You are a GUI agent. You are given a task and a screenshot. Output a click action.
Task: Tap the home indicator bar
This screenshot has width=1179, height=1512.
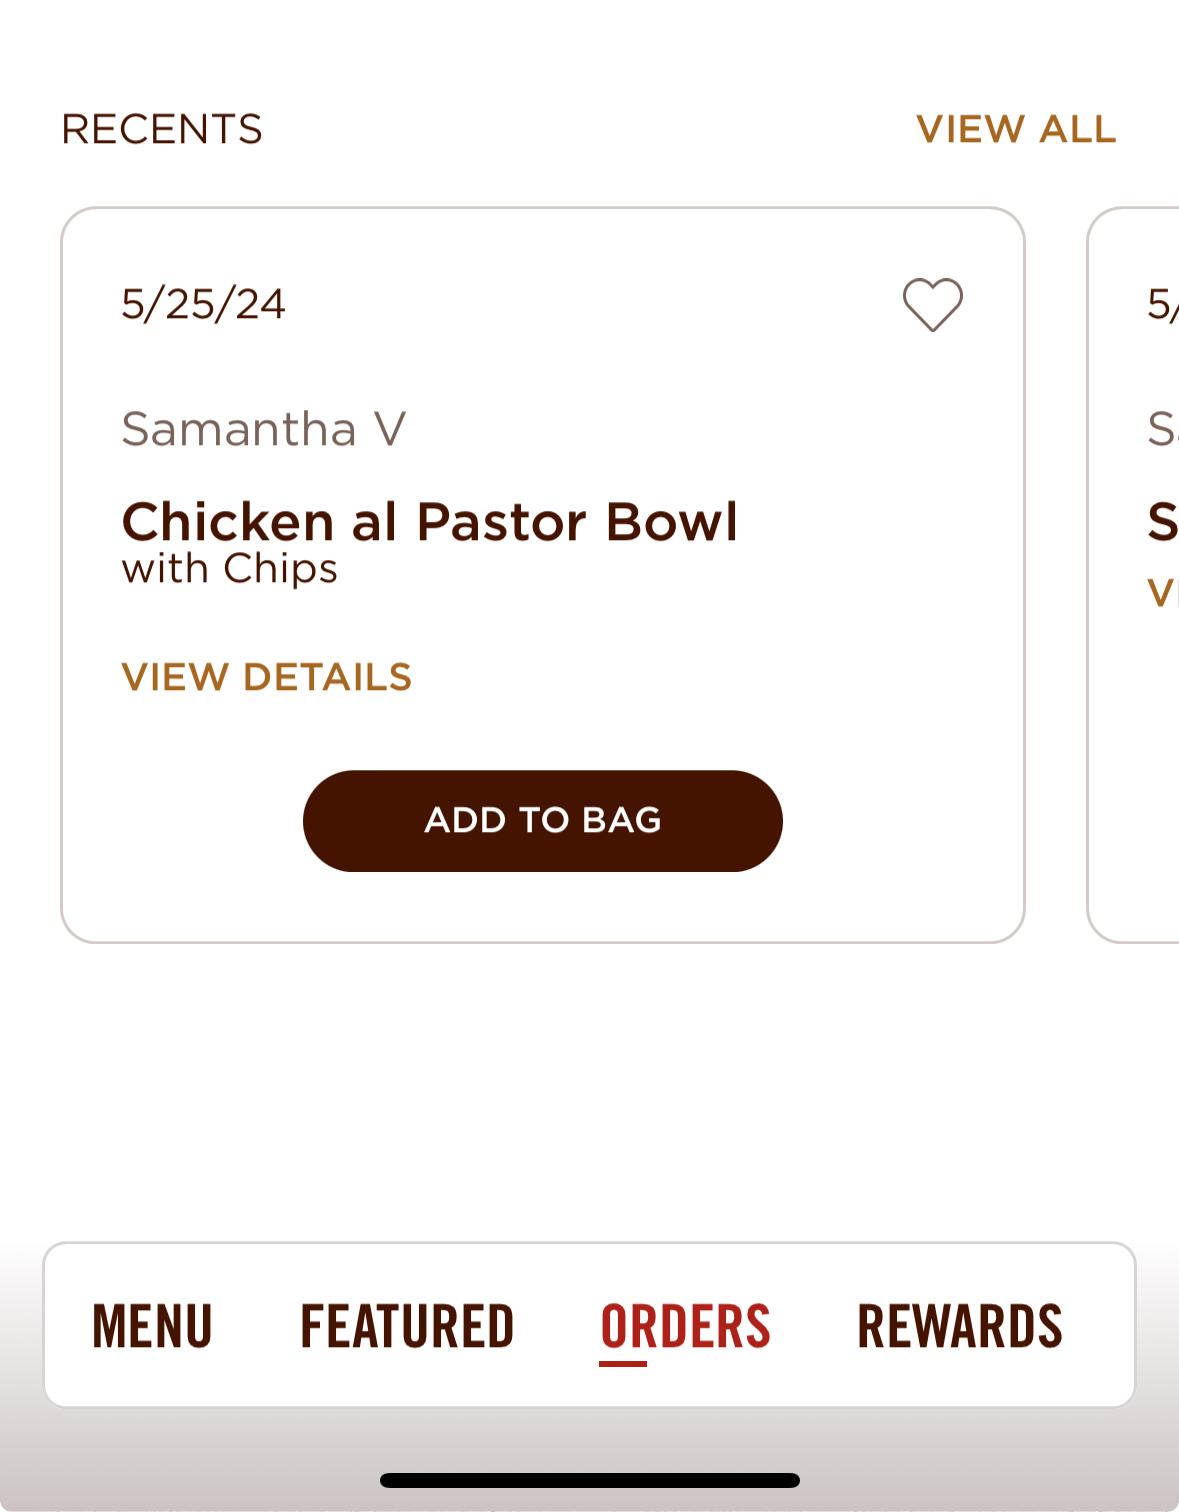click(x=589, y=1480)
